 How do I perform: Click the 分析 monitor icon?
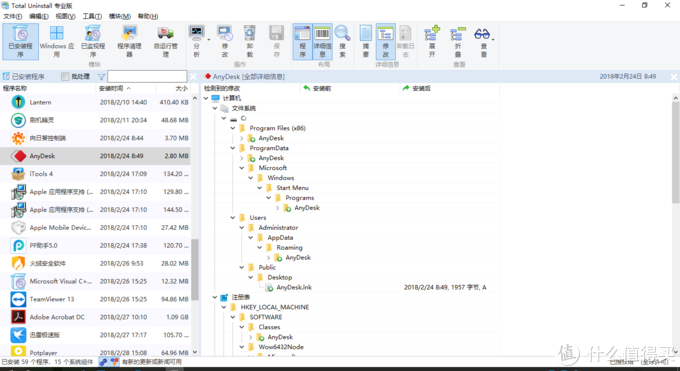coord(196,33)
